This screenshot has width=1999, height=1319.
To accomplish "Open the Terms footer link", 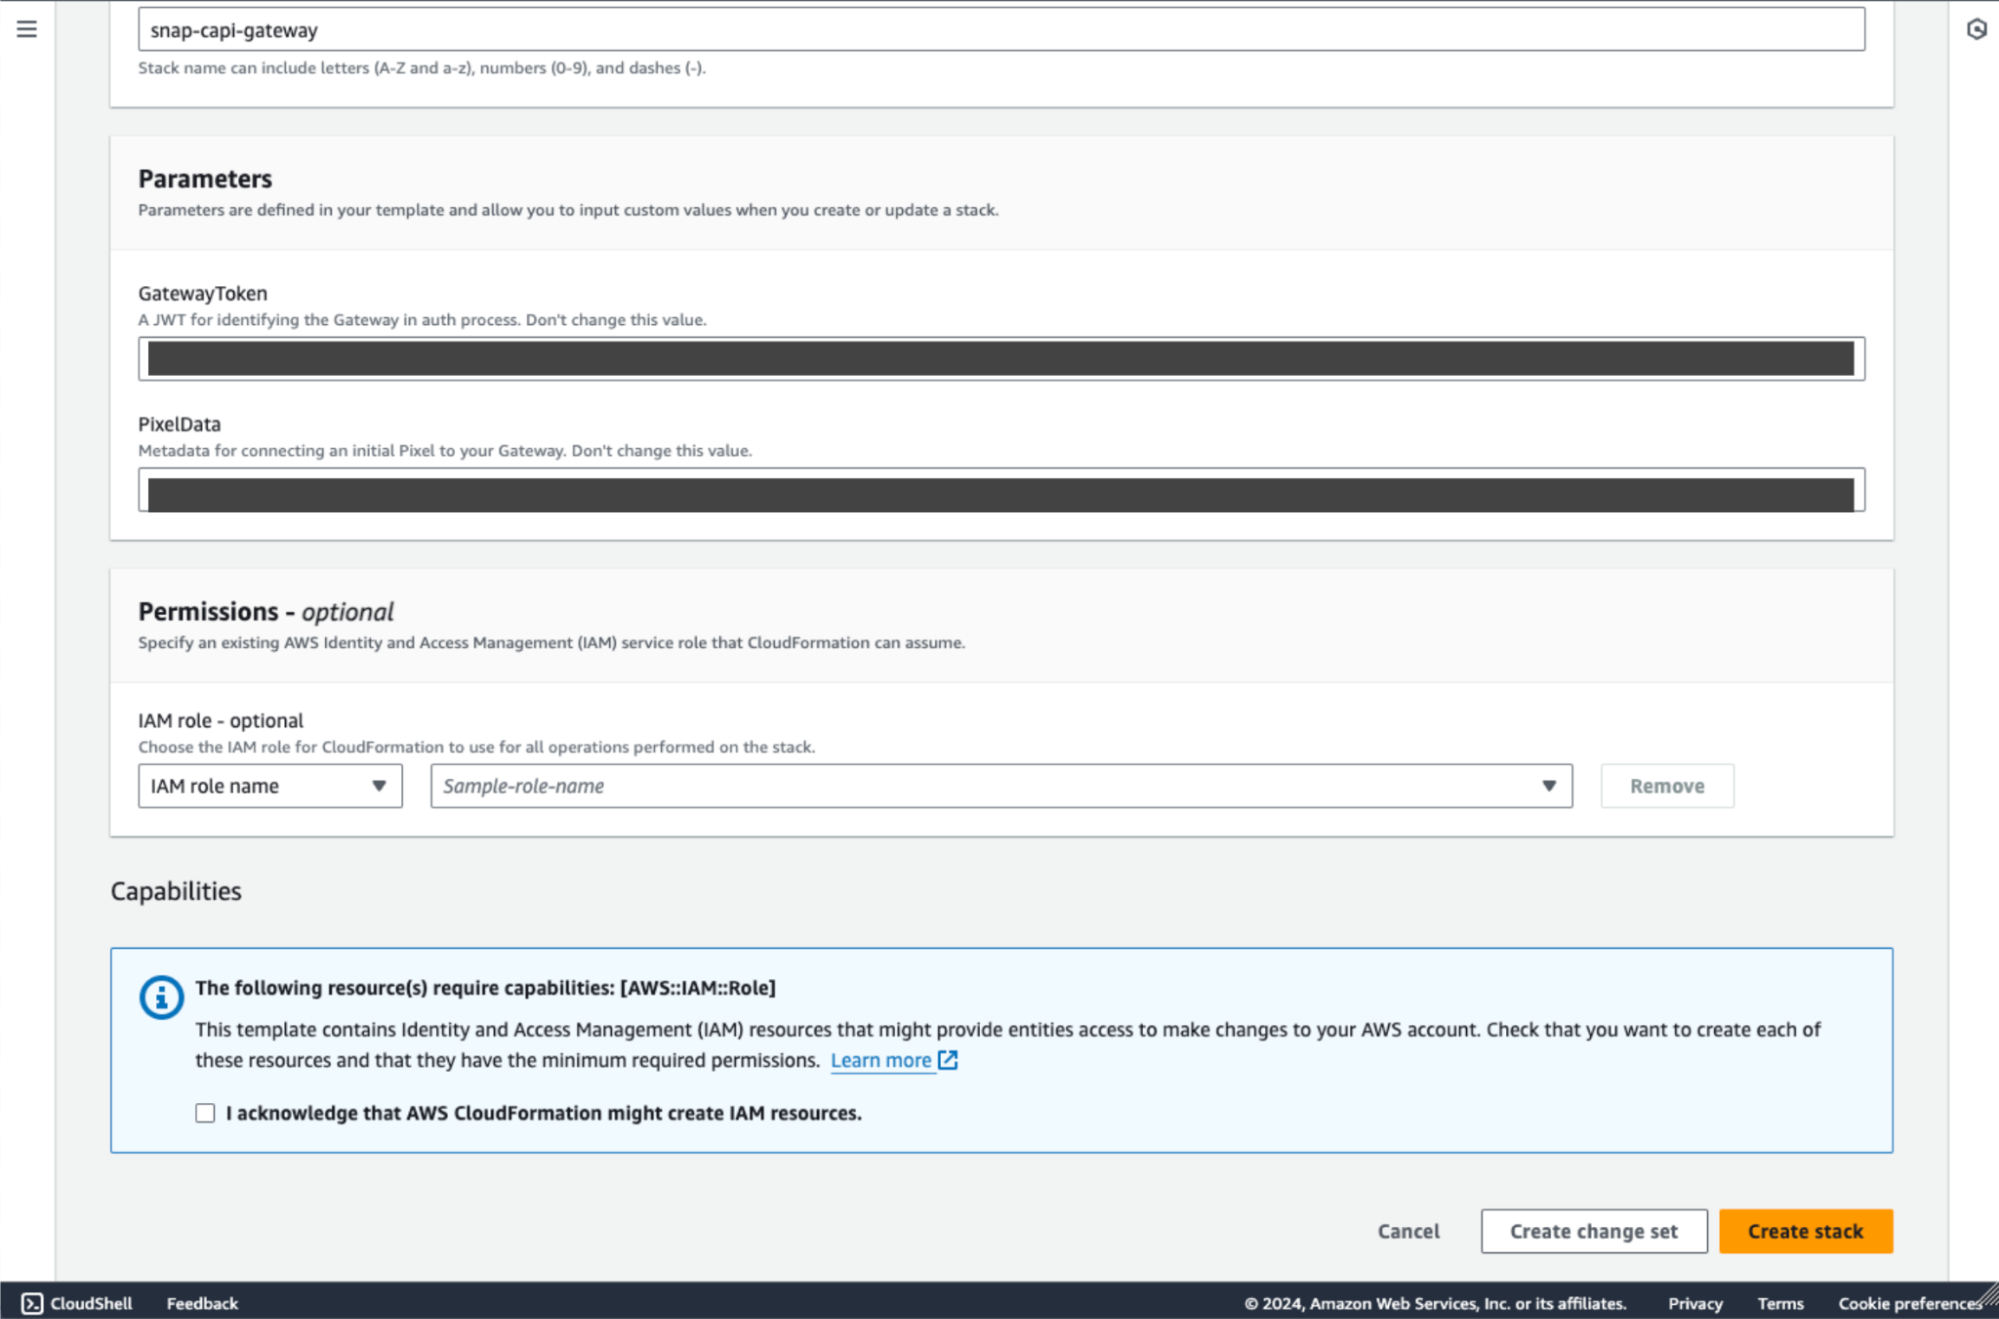I will (1780, 1303).
